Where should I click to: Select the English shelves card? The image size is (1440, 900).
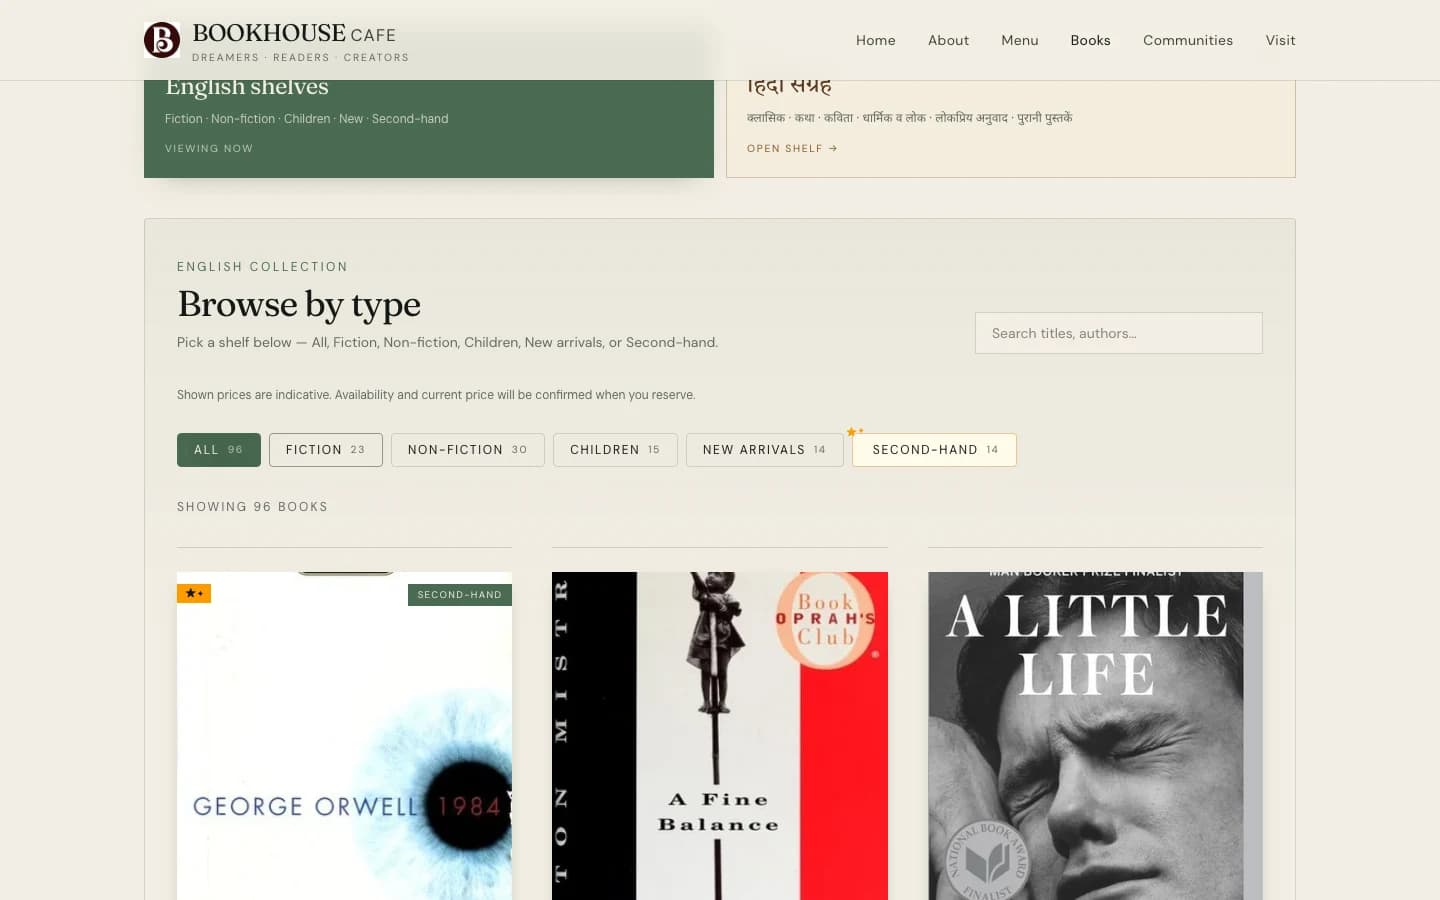pyautogui.click(x=429, y=129)
